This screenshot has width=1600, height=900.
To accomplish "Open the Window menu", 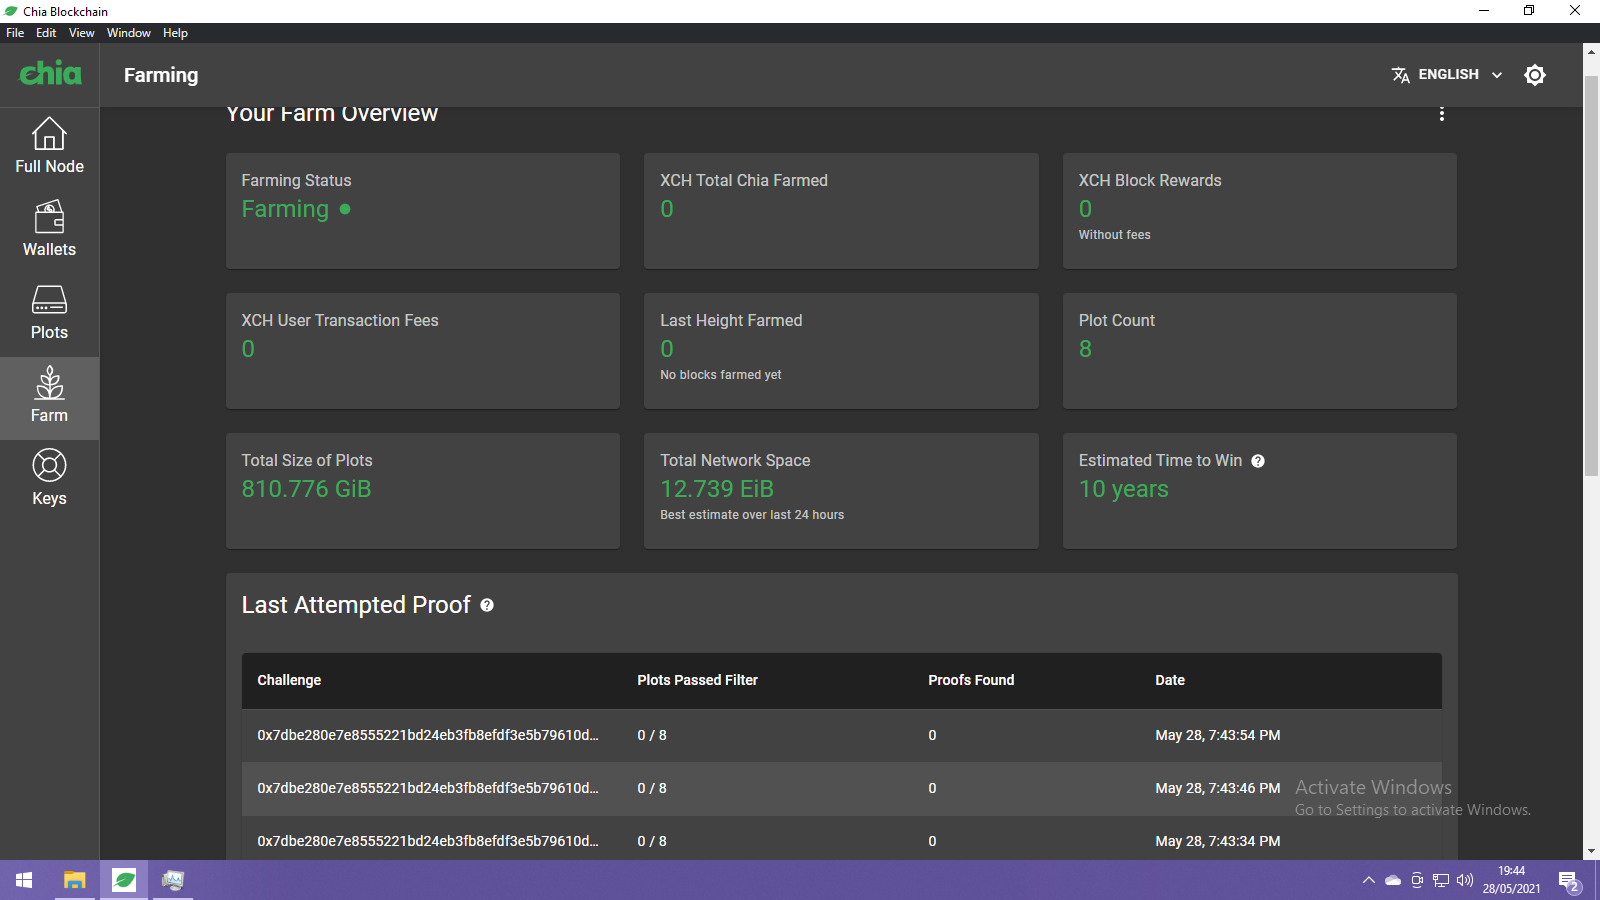I will coord(129,33).
